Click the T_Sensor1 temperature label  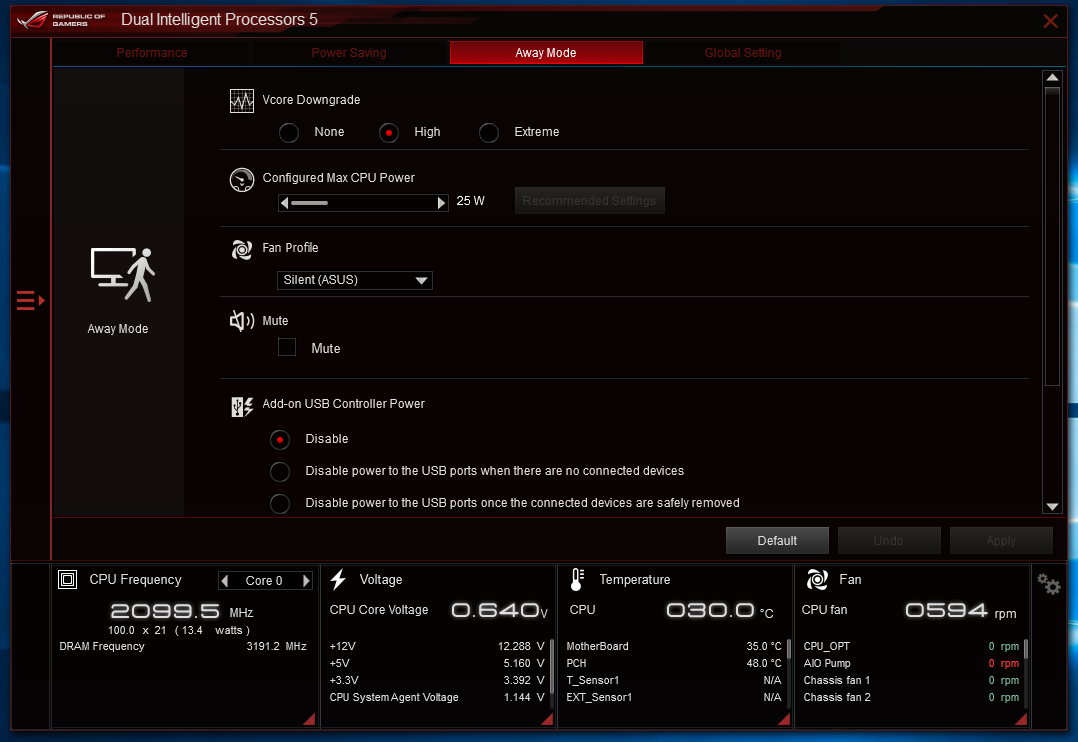click(593, 681)
